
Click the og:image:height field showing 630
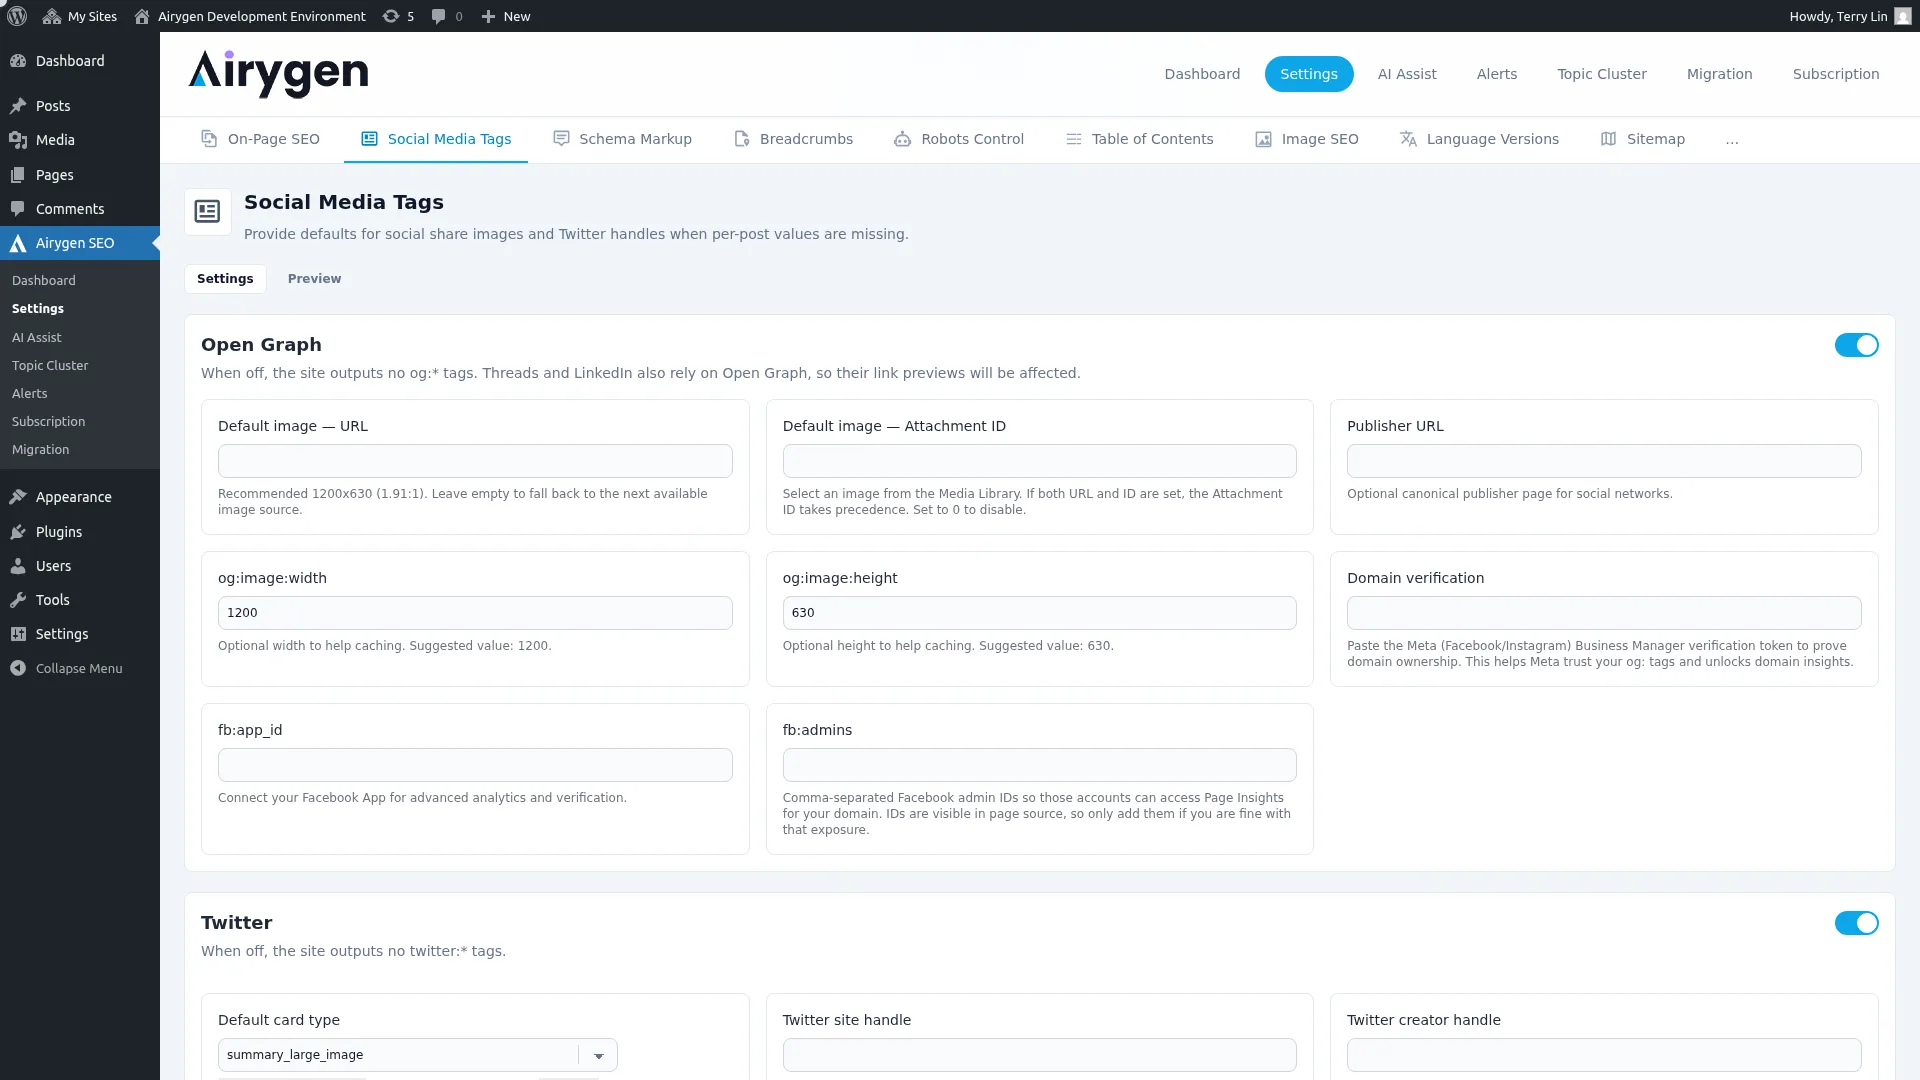pos(1040,613)
